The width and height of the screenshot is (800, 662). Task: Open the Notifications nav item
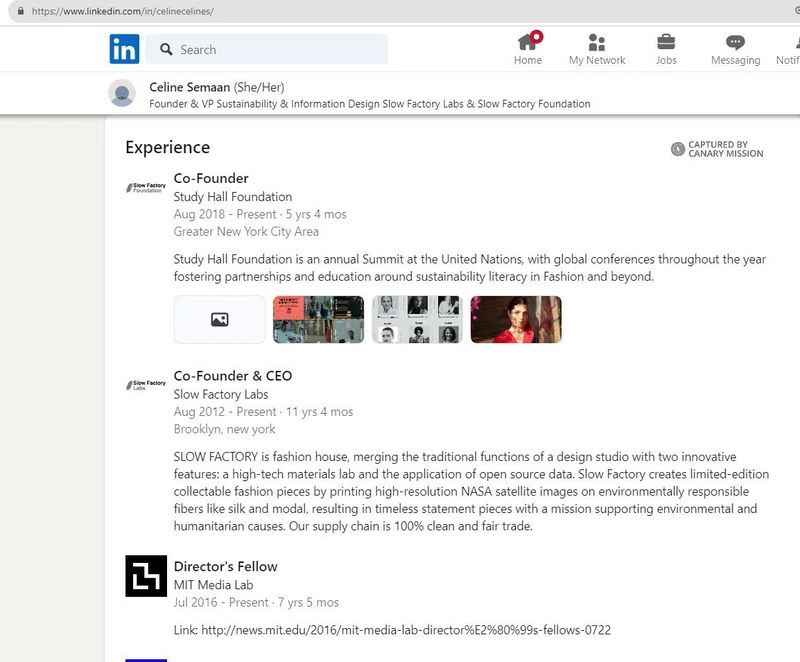[788, 49]
